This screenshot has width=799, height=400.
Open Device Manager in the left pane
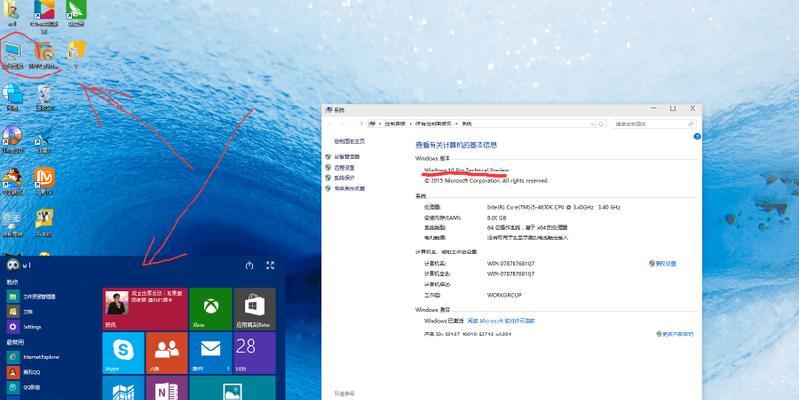click(347, 157)
